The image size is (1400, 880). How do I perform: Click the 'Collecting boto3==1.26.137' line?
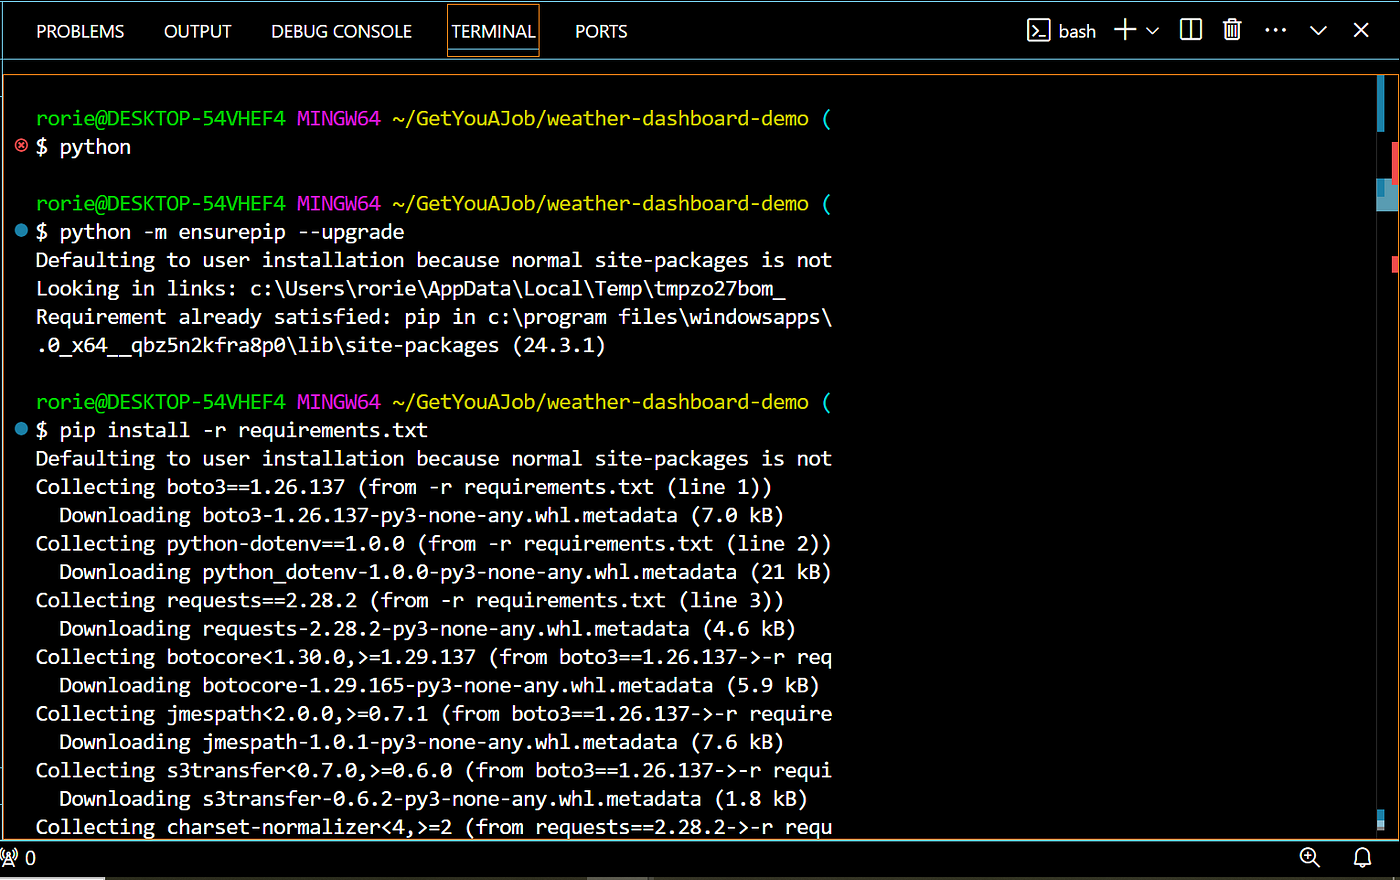(x=404, y=487)
